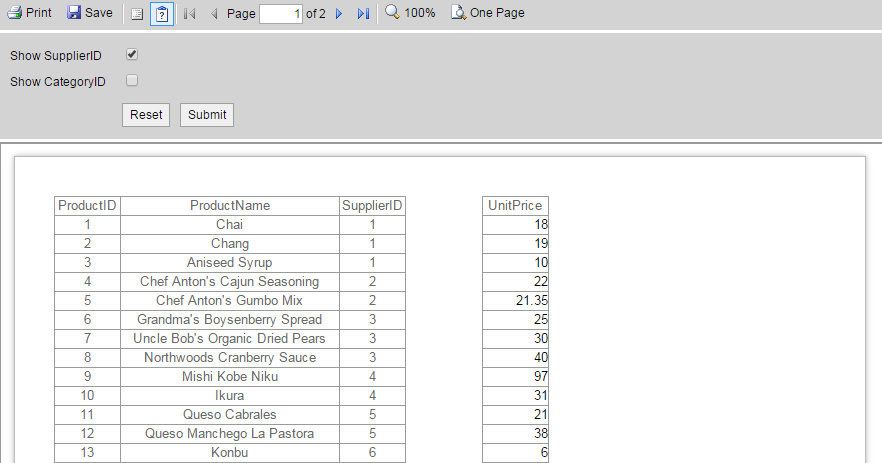Select Chef Anton's Cajun Seasoning cell

230,282
